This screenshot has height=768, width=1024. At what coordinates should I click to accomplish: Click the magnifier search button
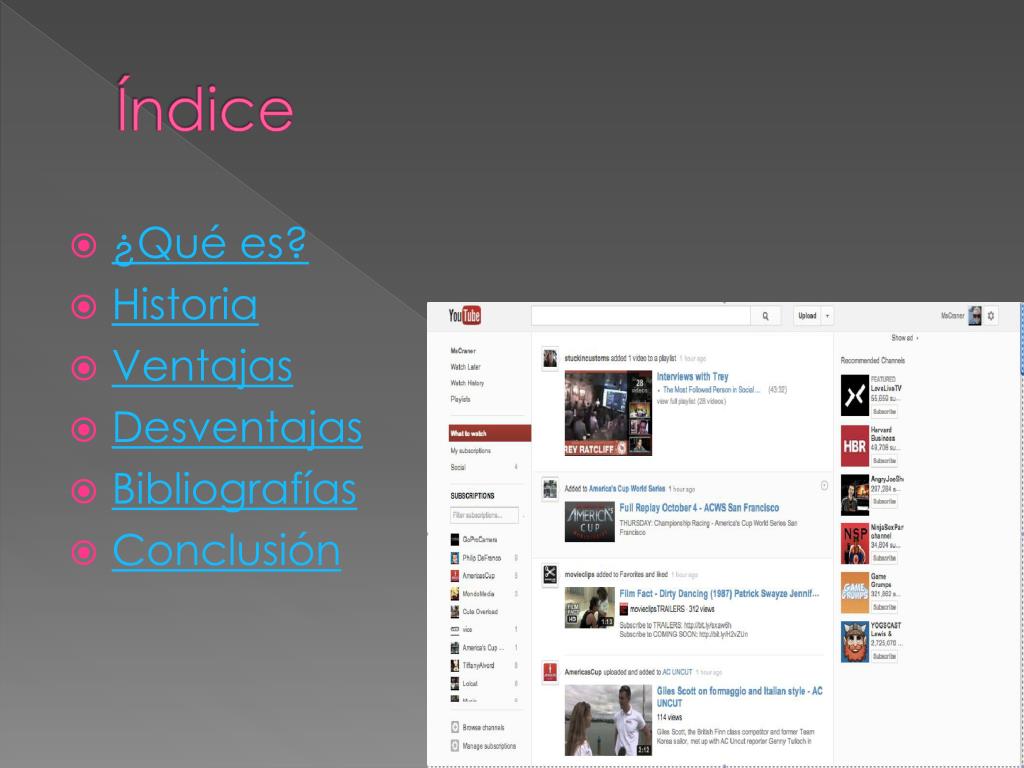tap(765, 315)
